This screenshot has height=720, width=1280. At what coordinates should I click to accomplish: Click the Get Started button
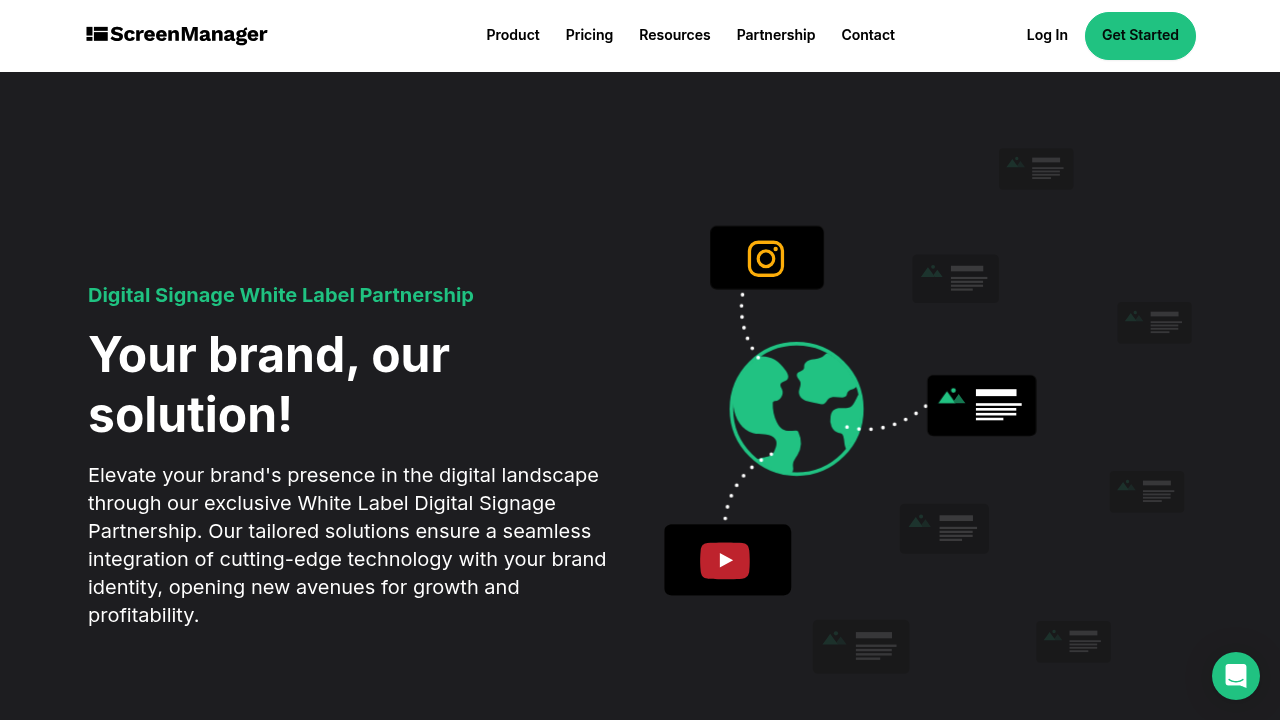pos(1140,36)
